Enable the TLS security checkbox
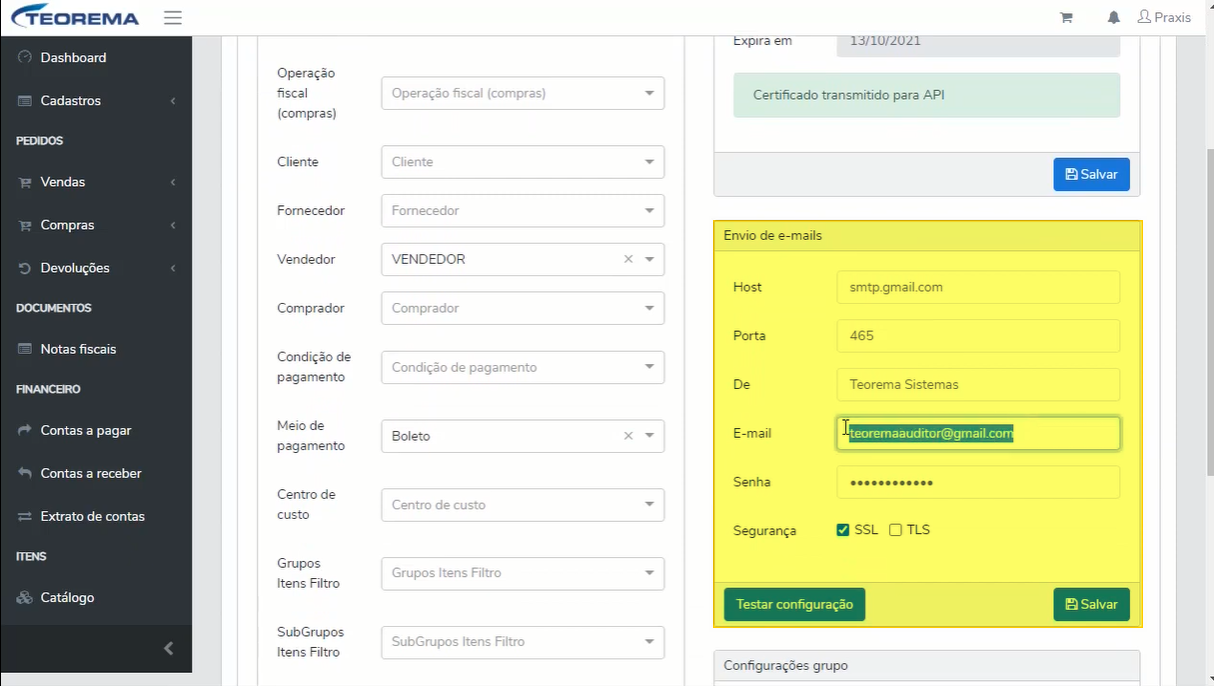 [x=896, y=530]
